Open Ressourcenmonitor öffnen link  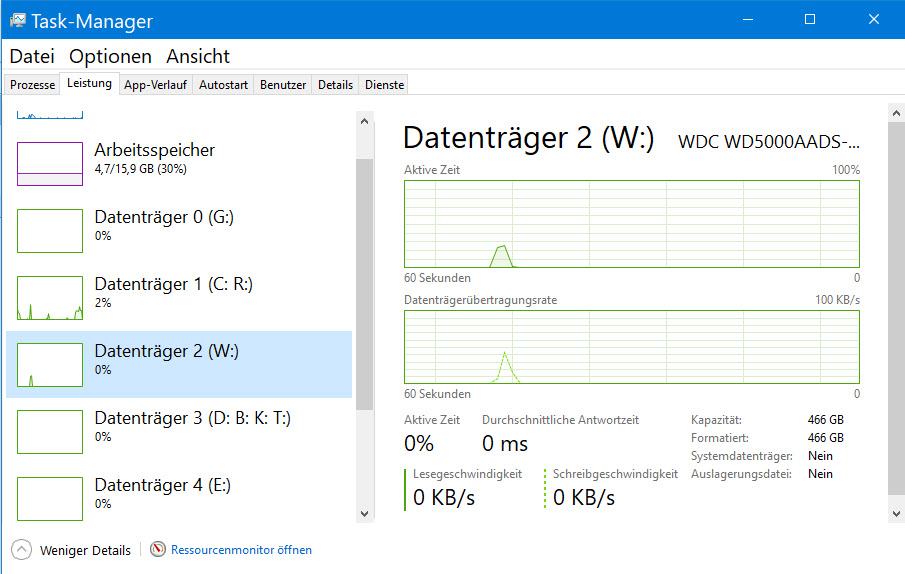(x=241, y=550)
